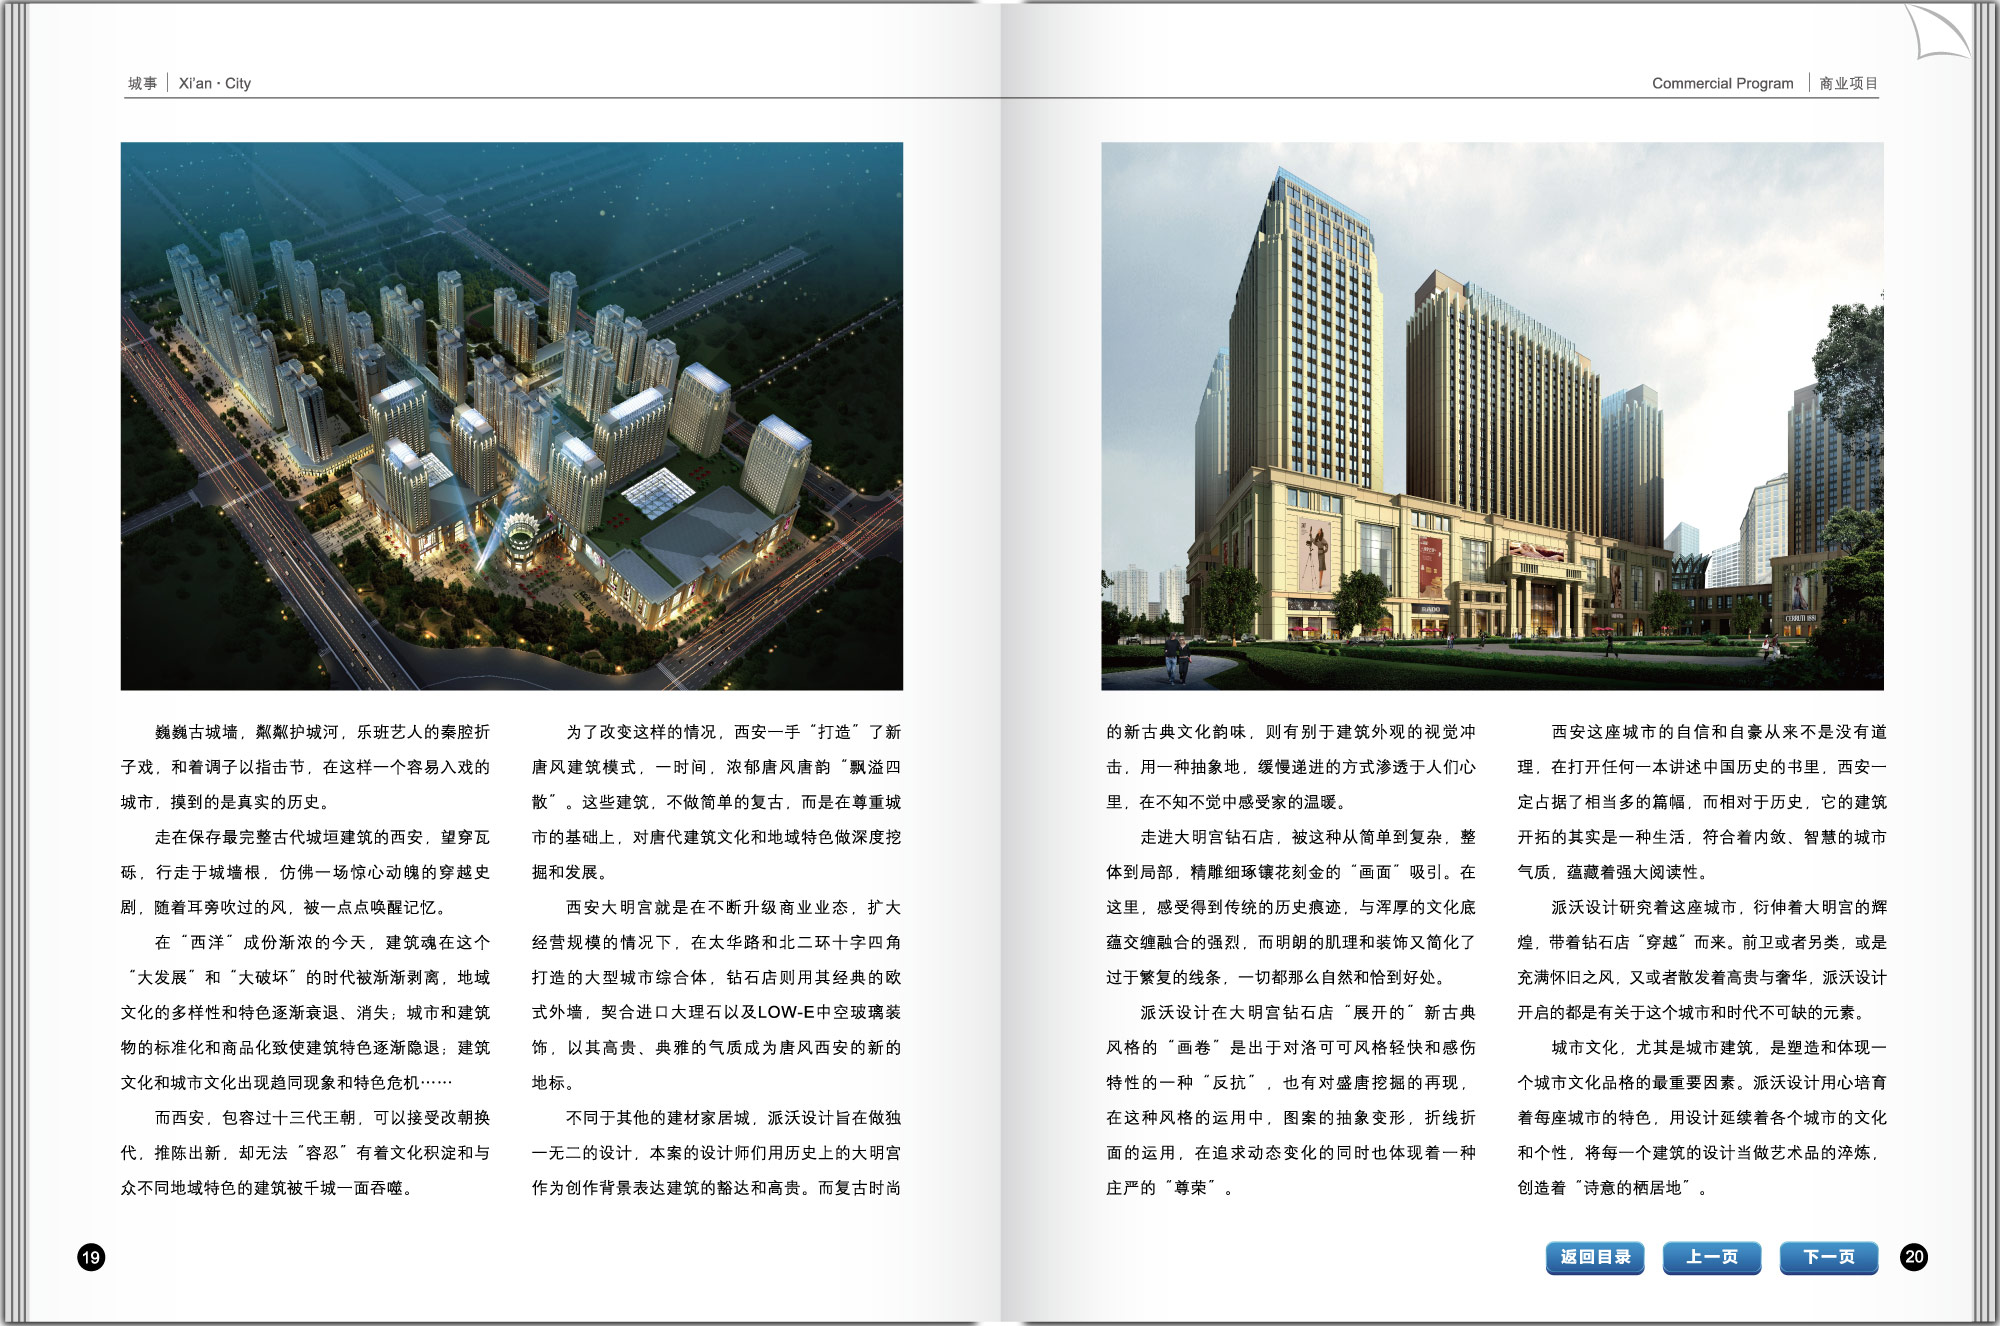Go to previous page with 上一页
Image resolution: width=2000 pixels, height=1326 pixels.
tap(1712, 1257)
